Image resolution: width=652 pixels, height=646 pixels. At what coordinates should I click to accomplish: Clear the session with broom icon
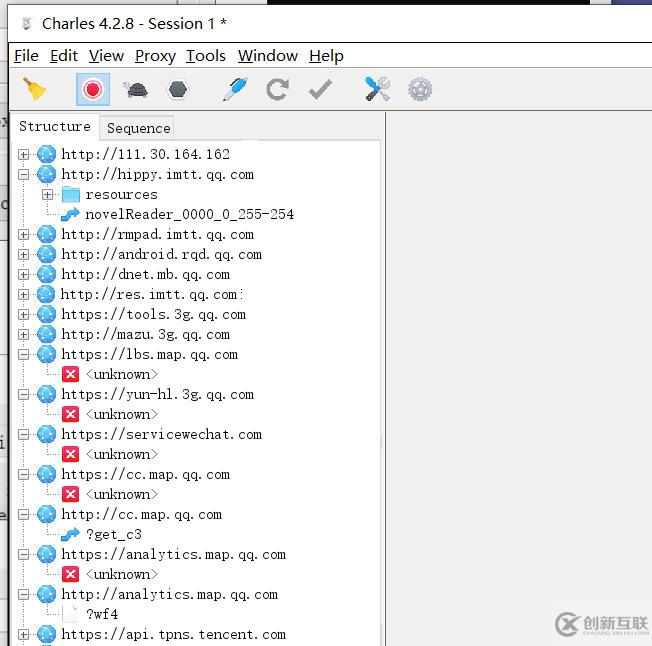click(x=35, y=89)
